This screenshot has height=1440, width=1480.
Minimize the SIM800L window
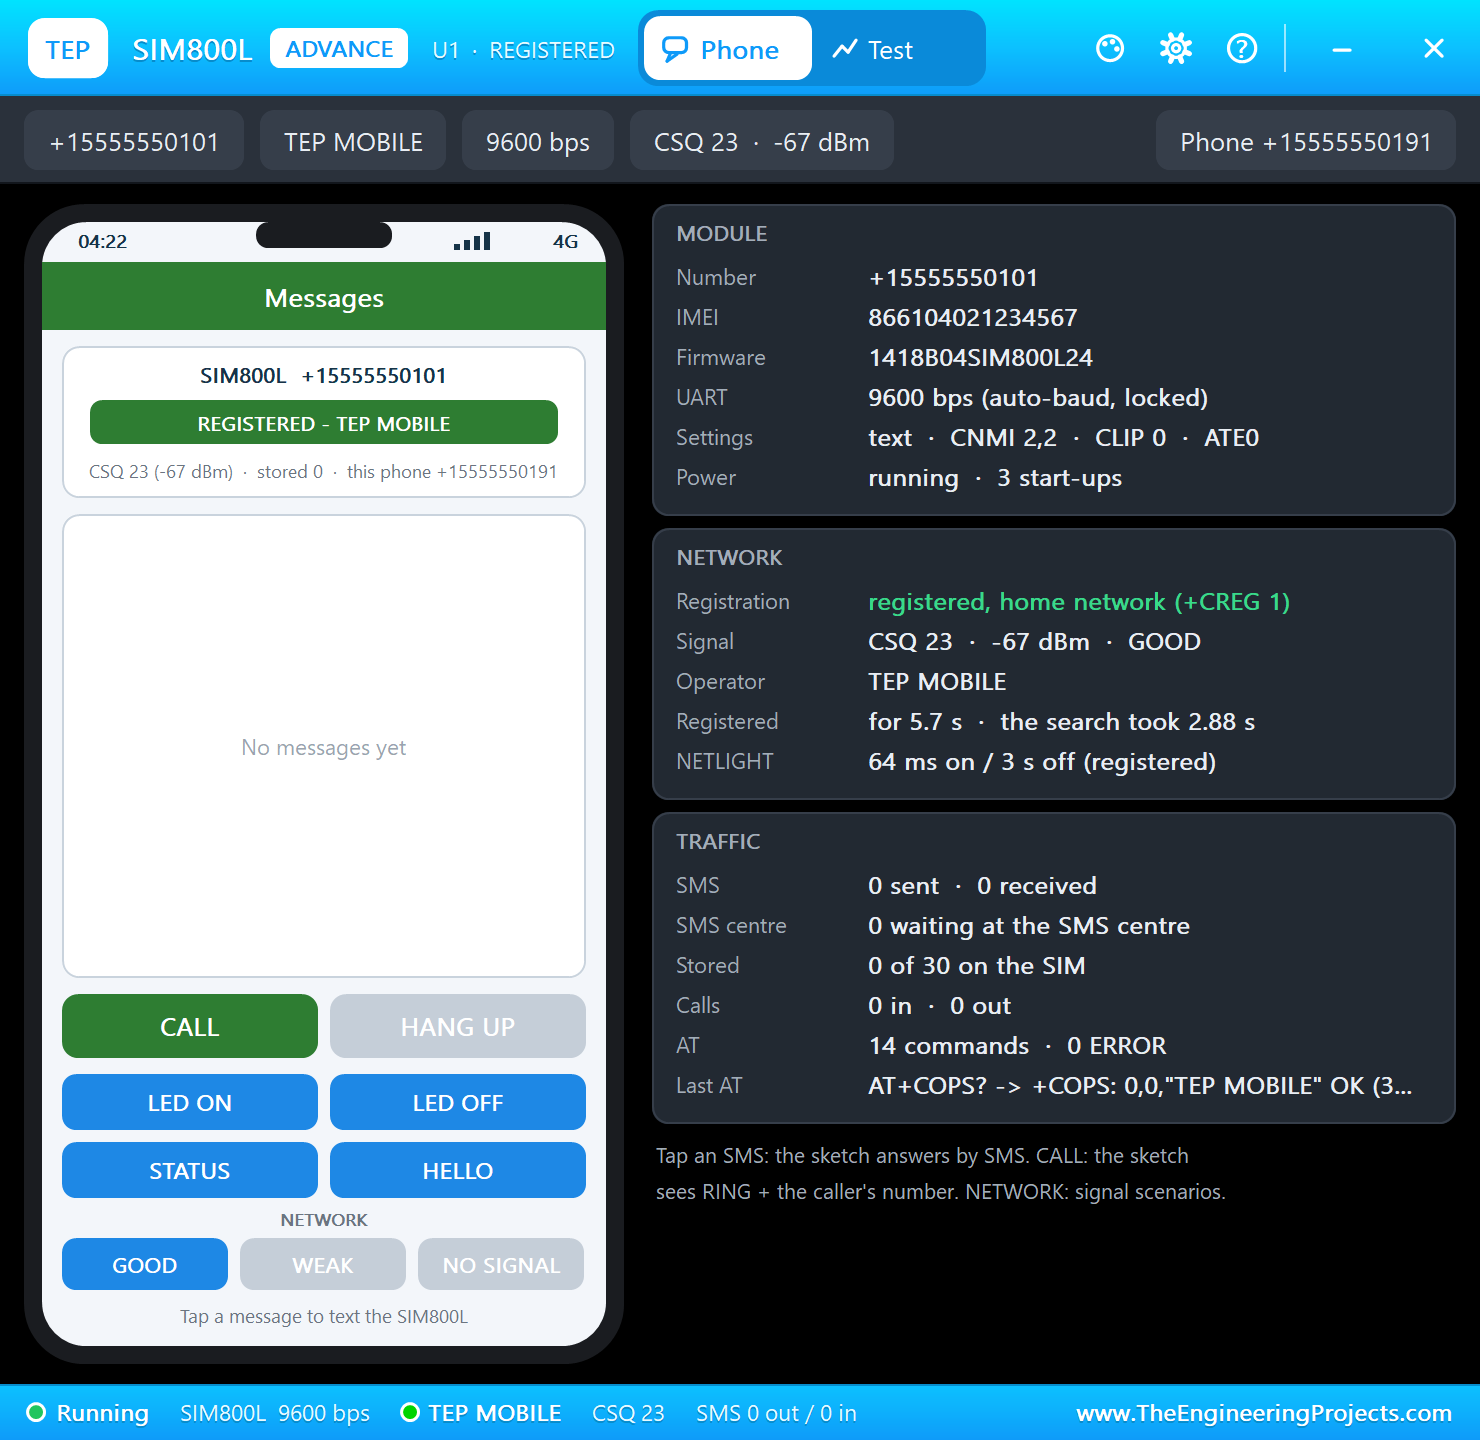(x=1342, y=48)
